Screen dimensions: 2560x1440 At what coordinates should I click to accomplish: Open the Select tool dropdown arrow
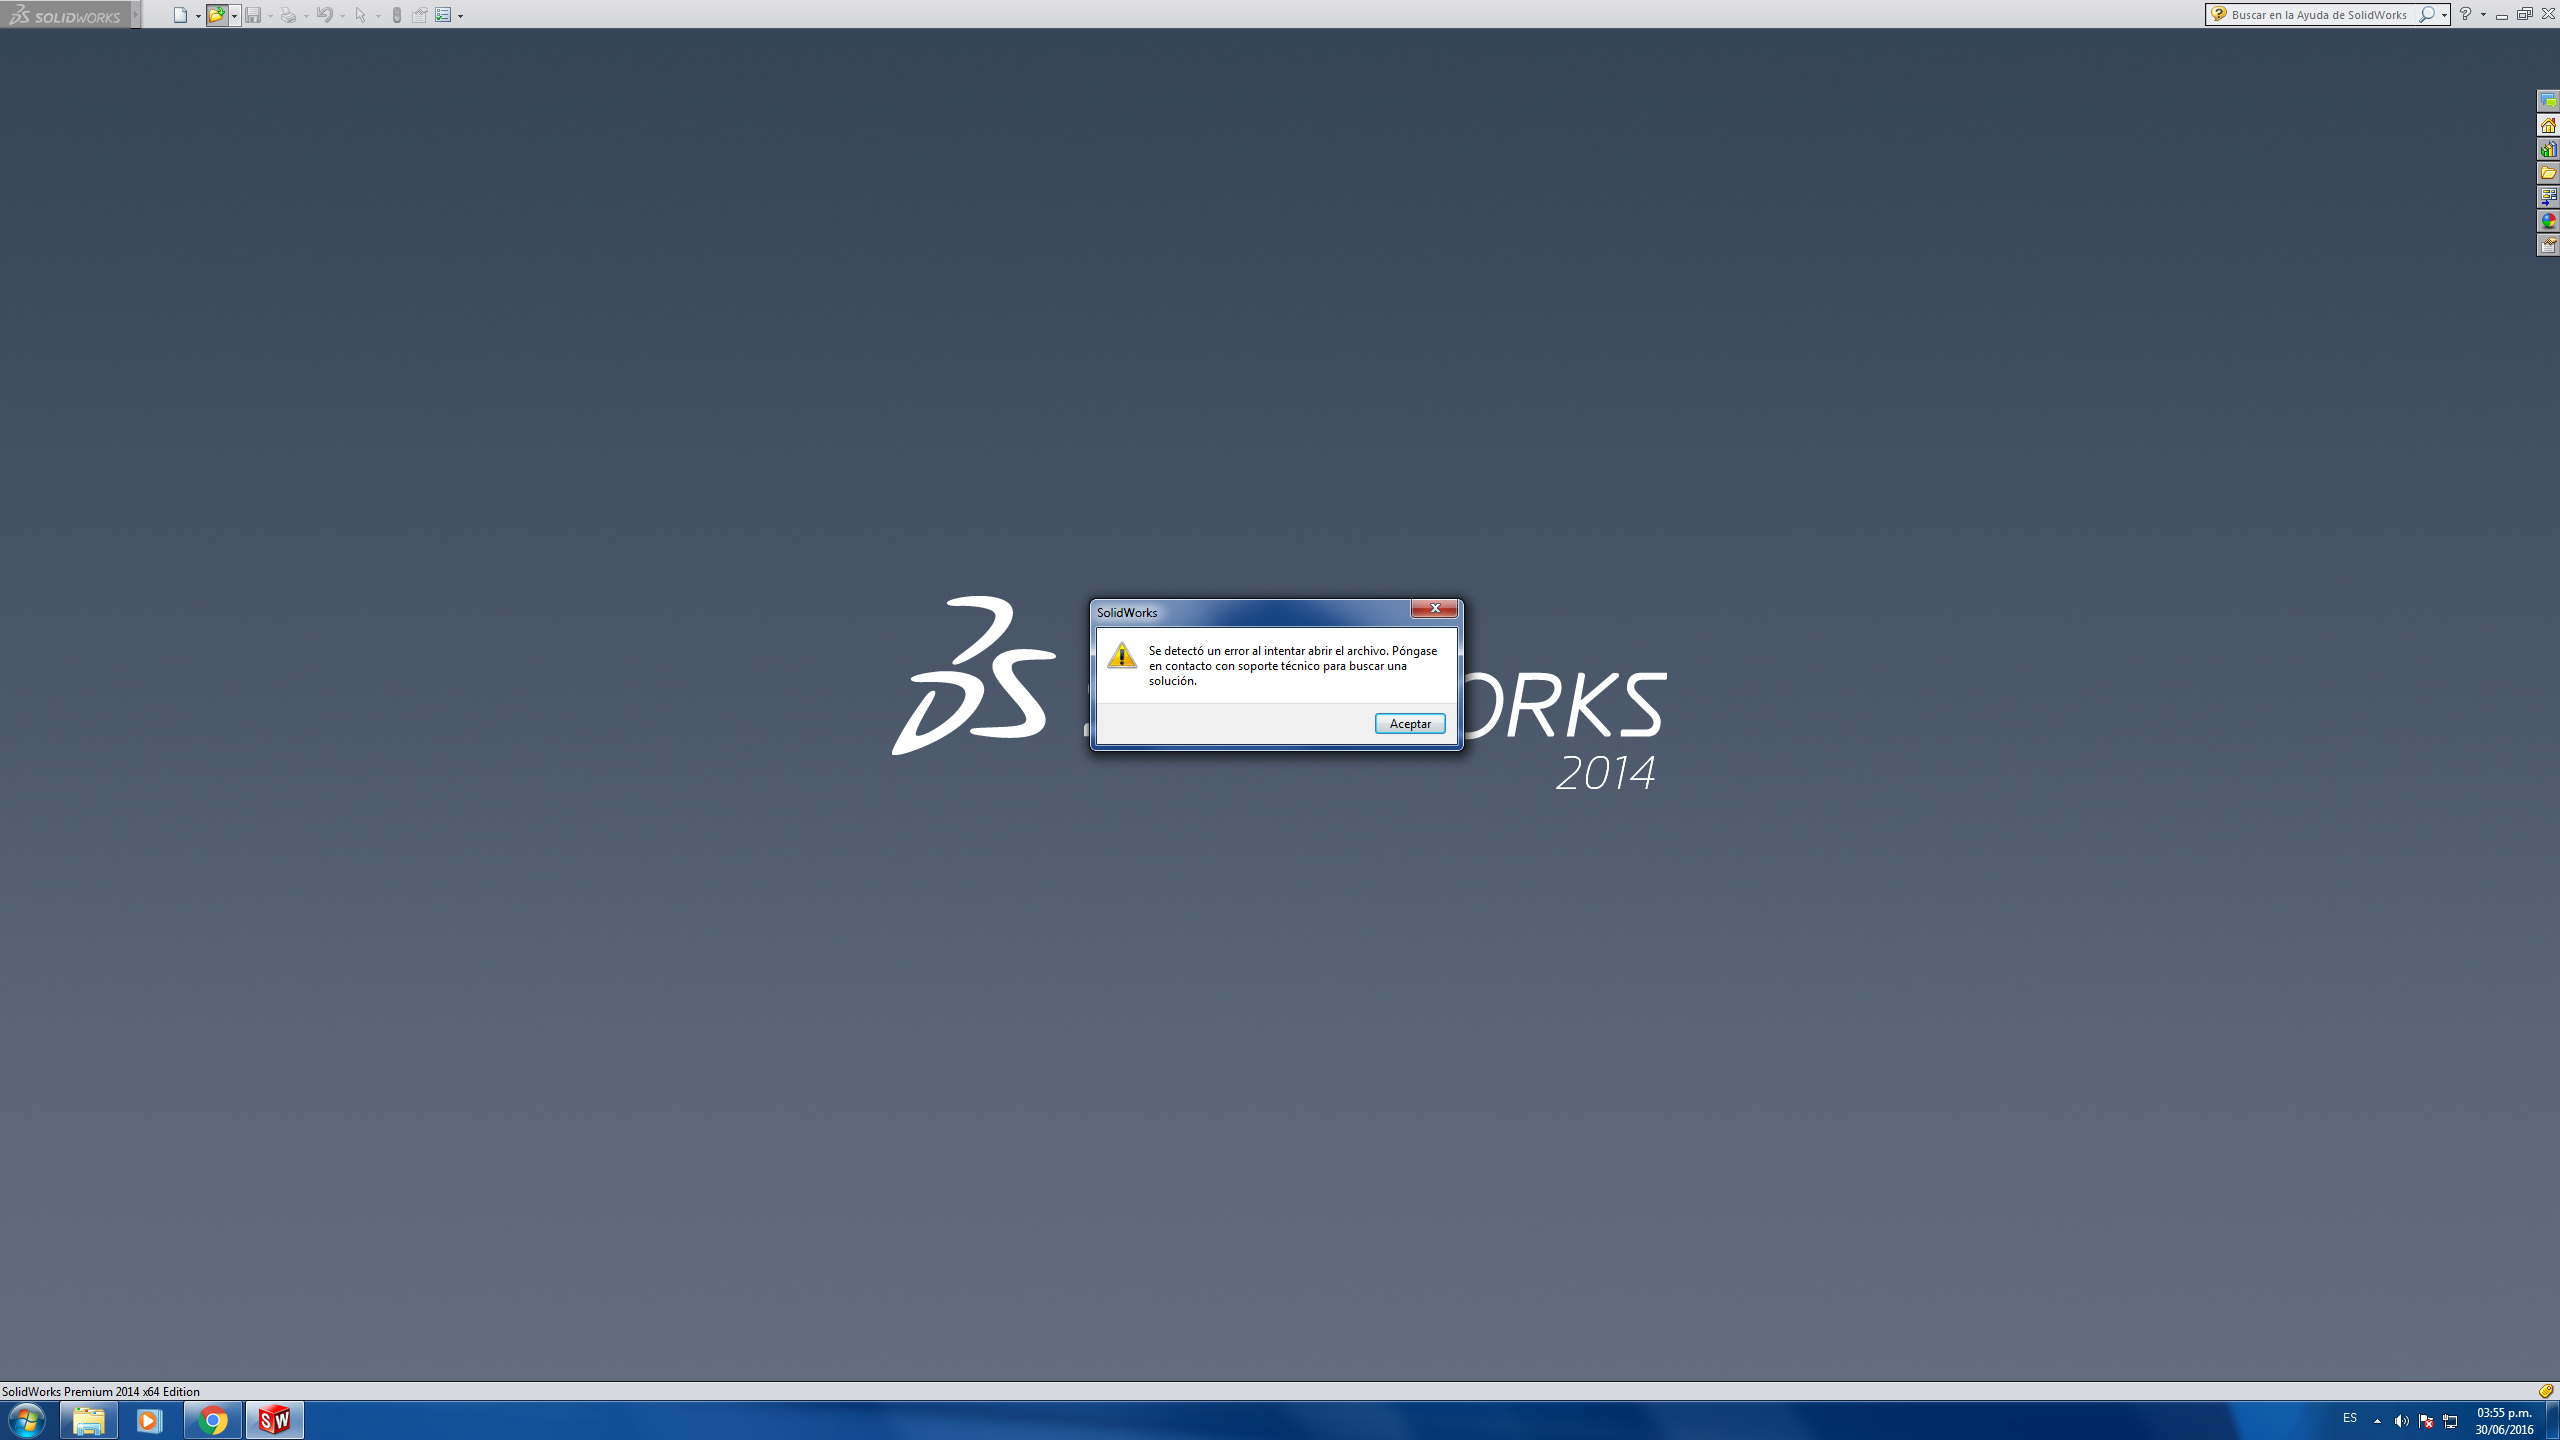coord(378,16)
